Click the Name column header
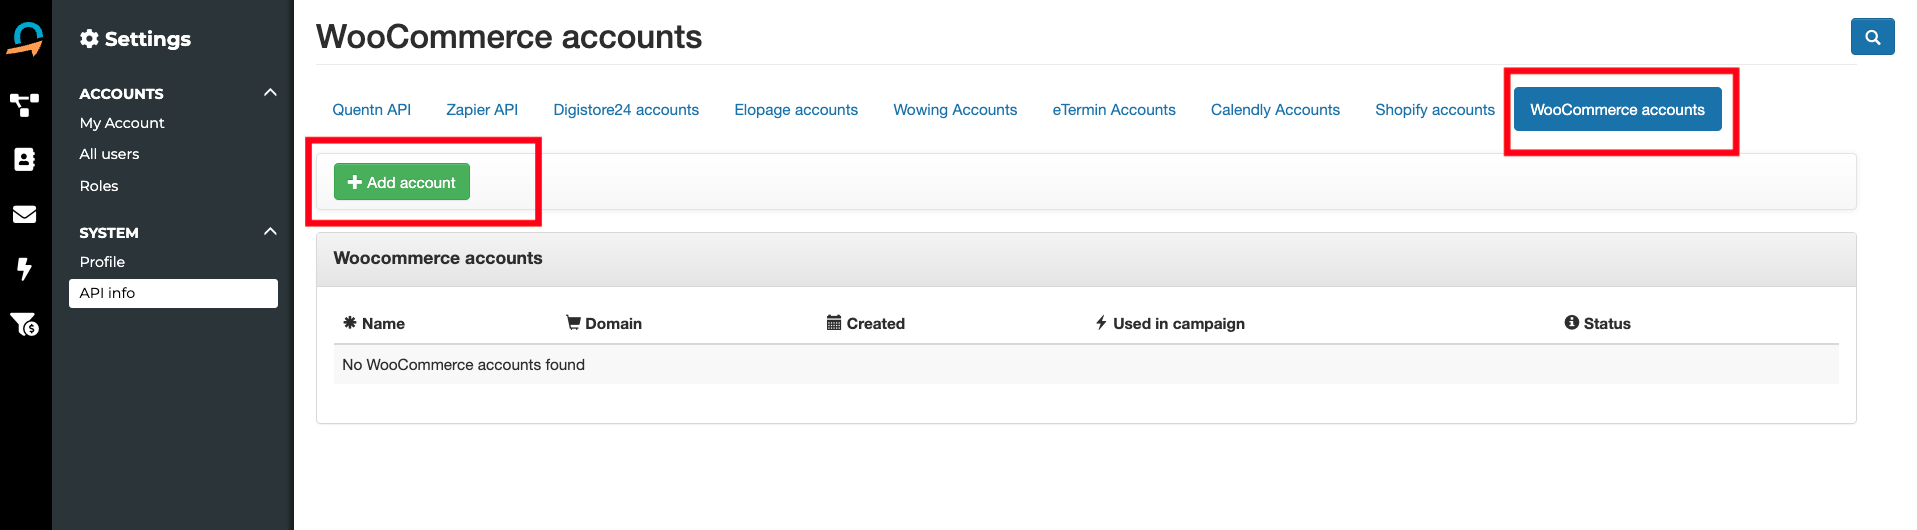The width and height of the screenshot is (1917, 530). point(374,323)
